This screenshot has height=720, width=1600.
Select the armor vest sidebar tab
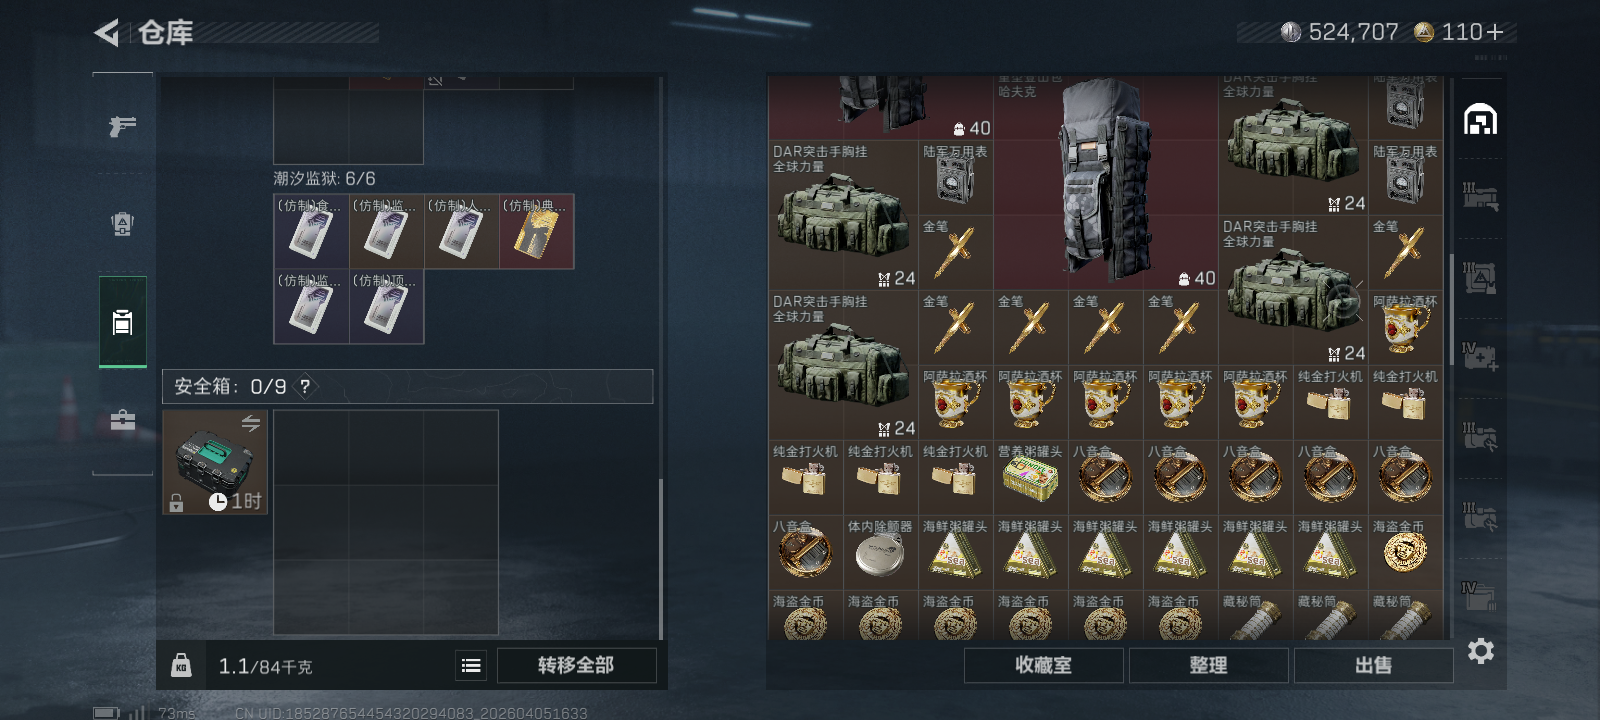click(122, 224)
